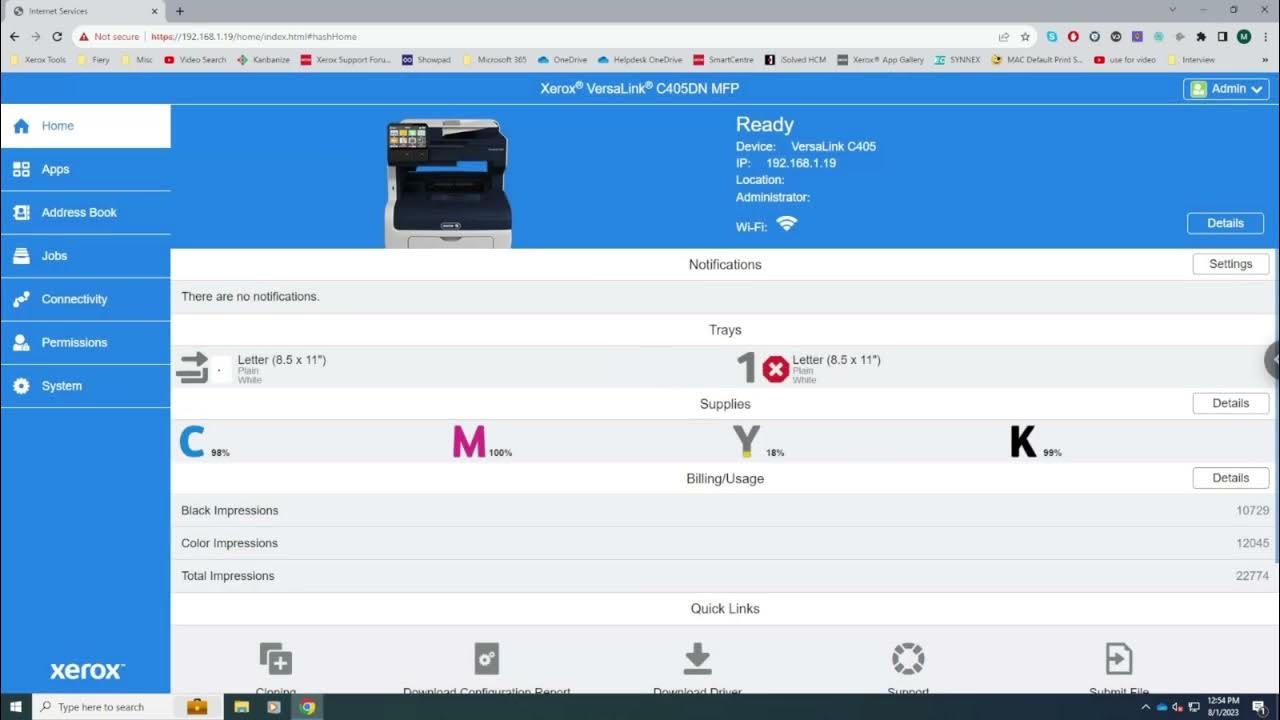1280x720 pixels.
Task: Open the SmartCentre bookmark
Action: coord(724,60)
